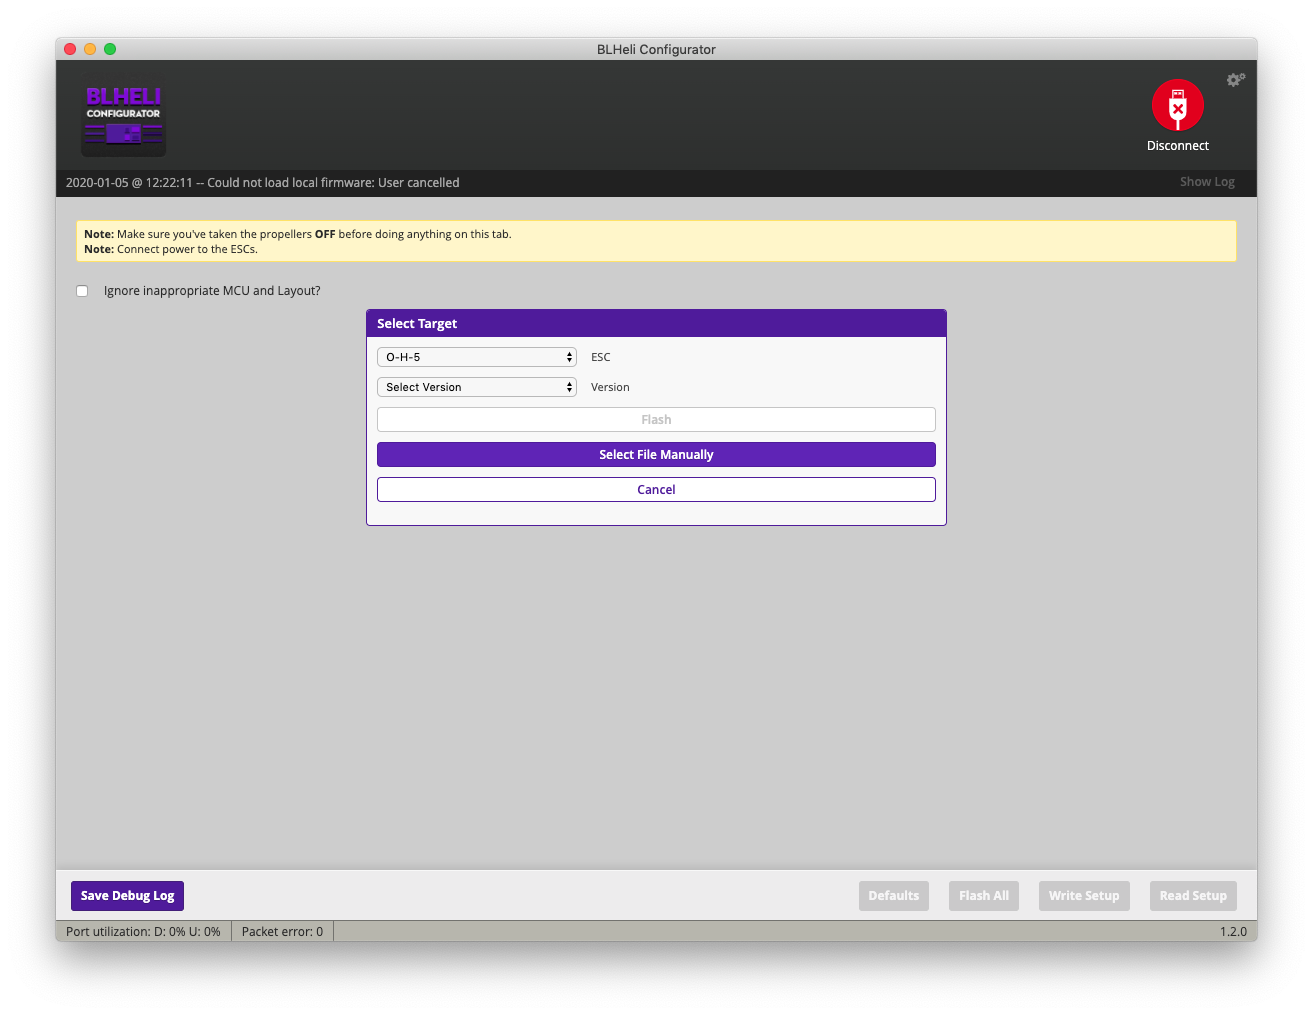1313x1015 pixels.
Task: Click the 'Packet error: 0' status entry
Action: (282, 932)
